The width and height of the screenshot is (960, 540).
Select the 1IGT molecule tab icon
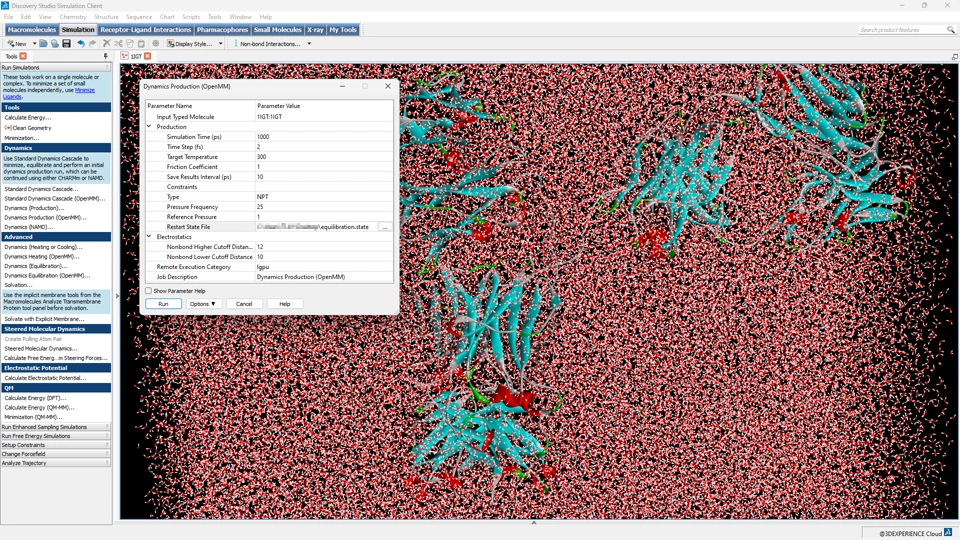[x=125, y=56]
